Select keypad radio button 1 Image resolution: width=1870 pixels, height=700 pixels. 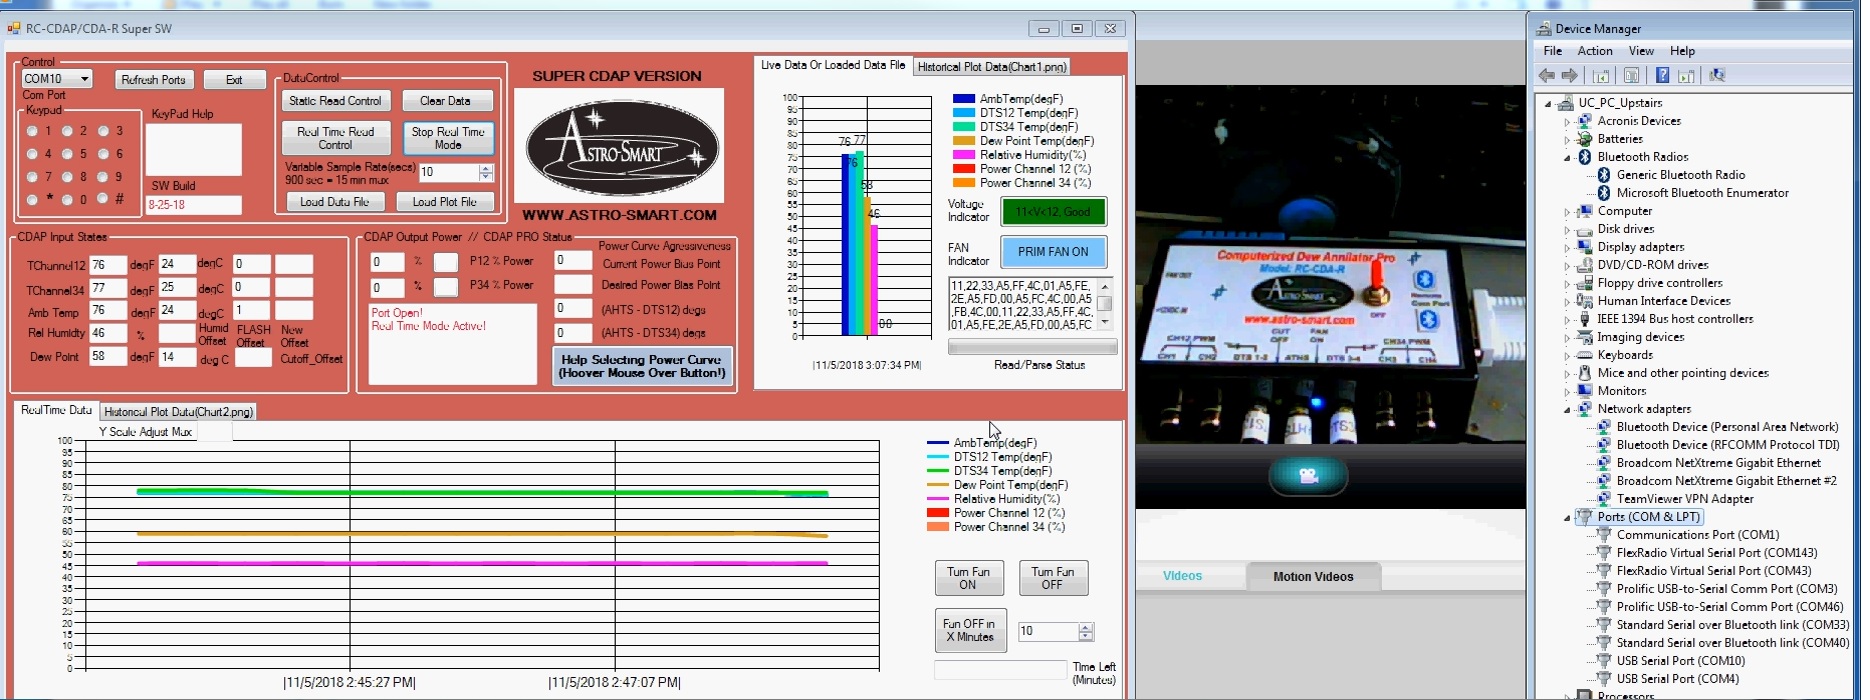tap(32, 131)
